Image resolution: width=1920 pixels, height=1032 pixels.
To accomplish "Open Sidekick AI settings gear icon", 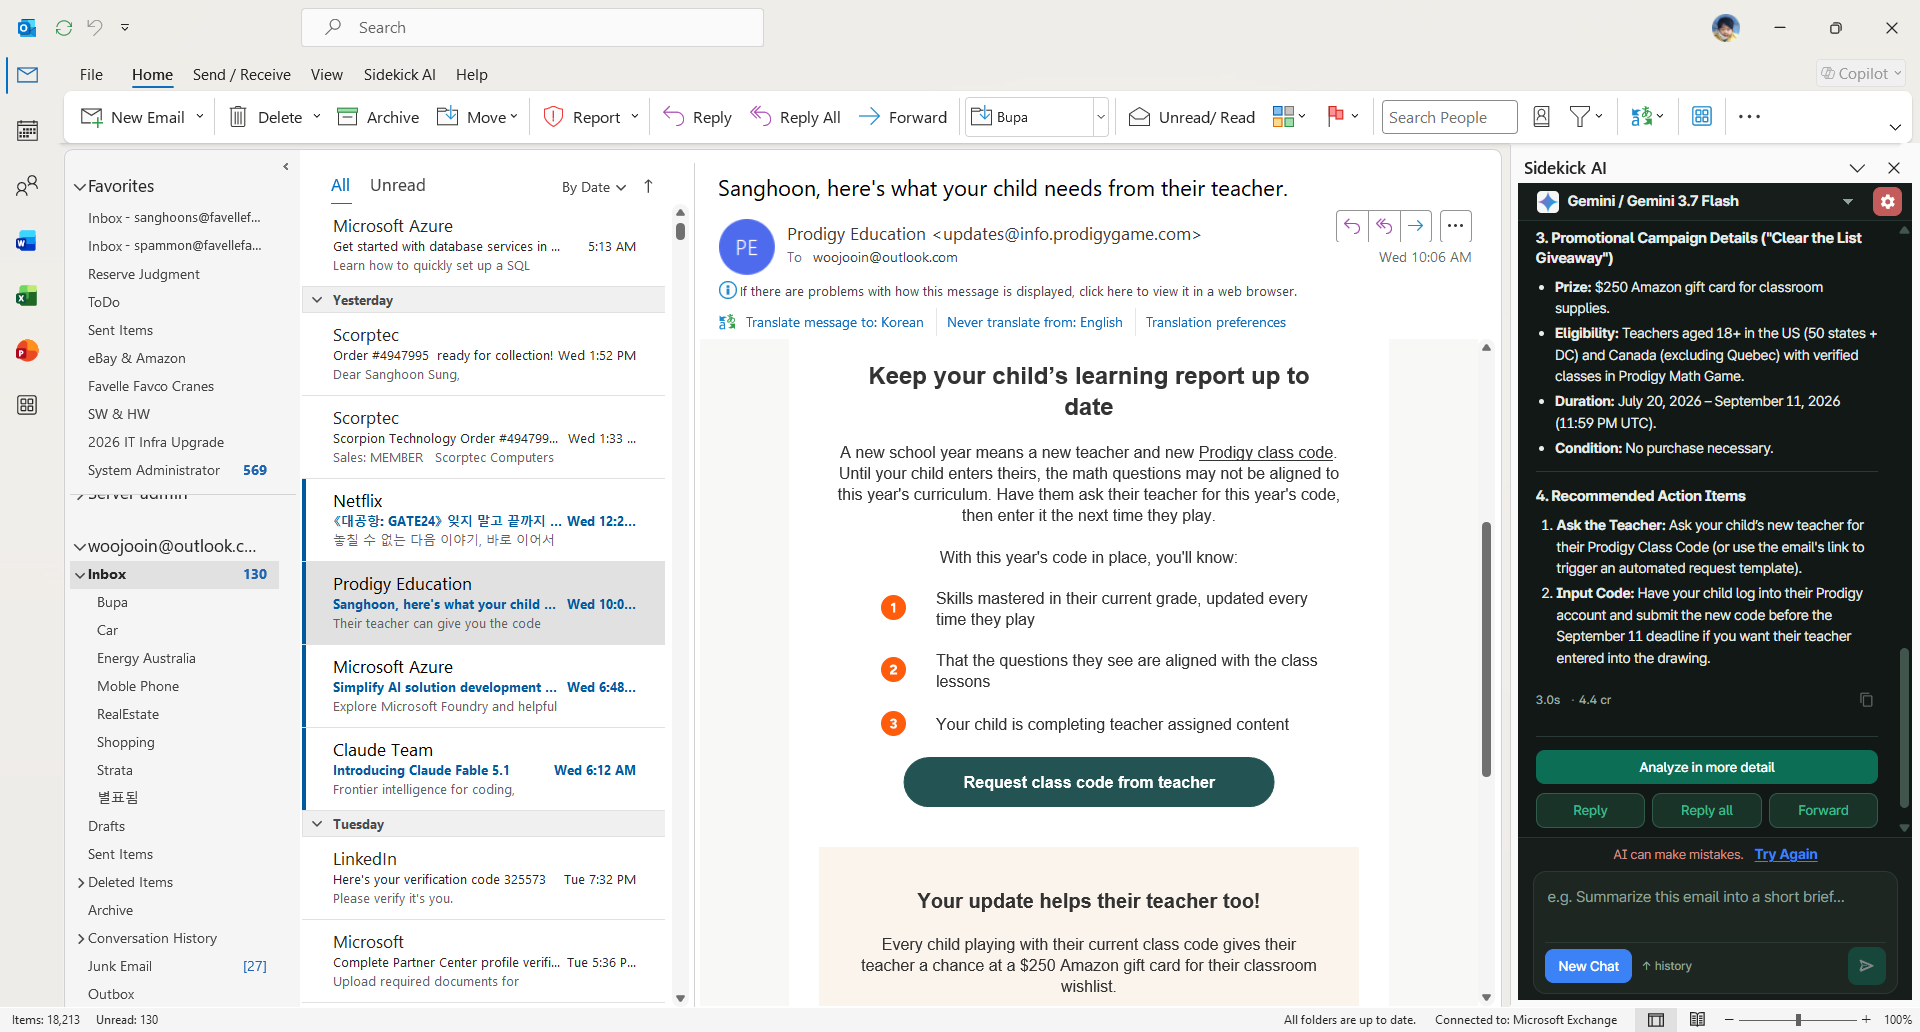I will pos(1887,201).
